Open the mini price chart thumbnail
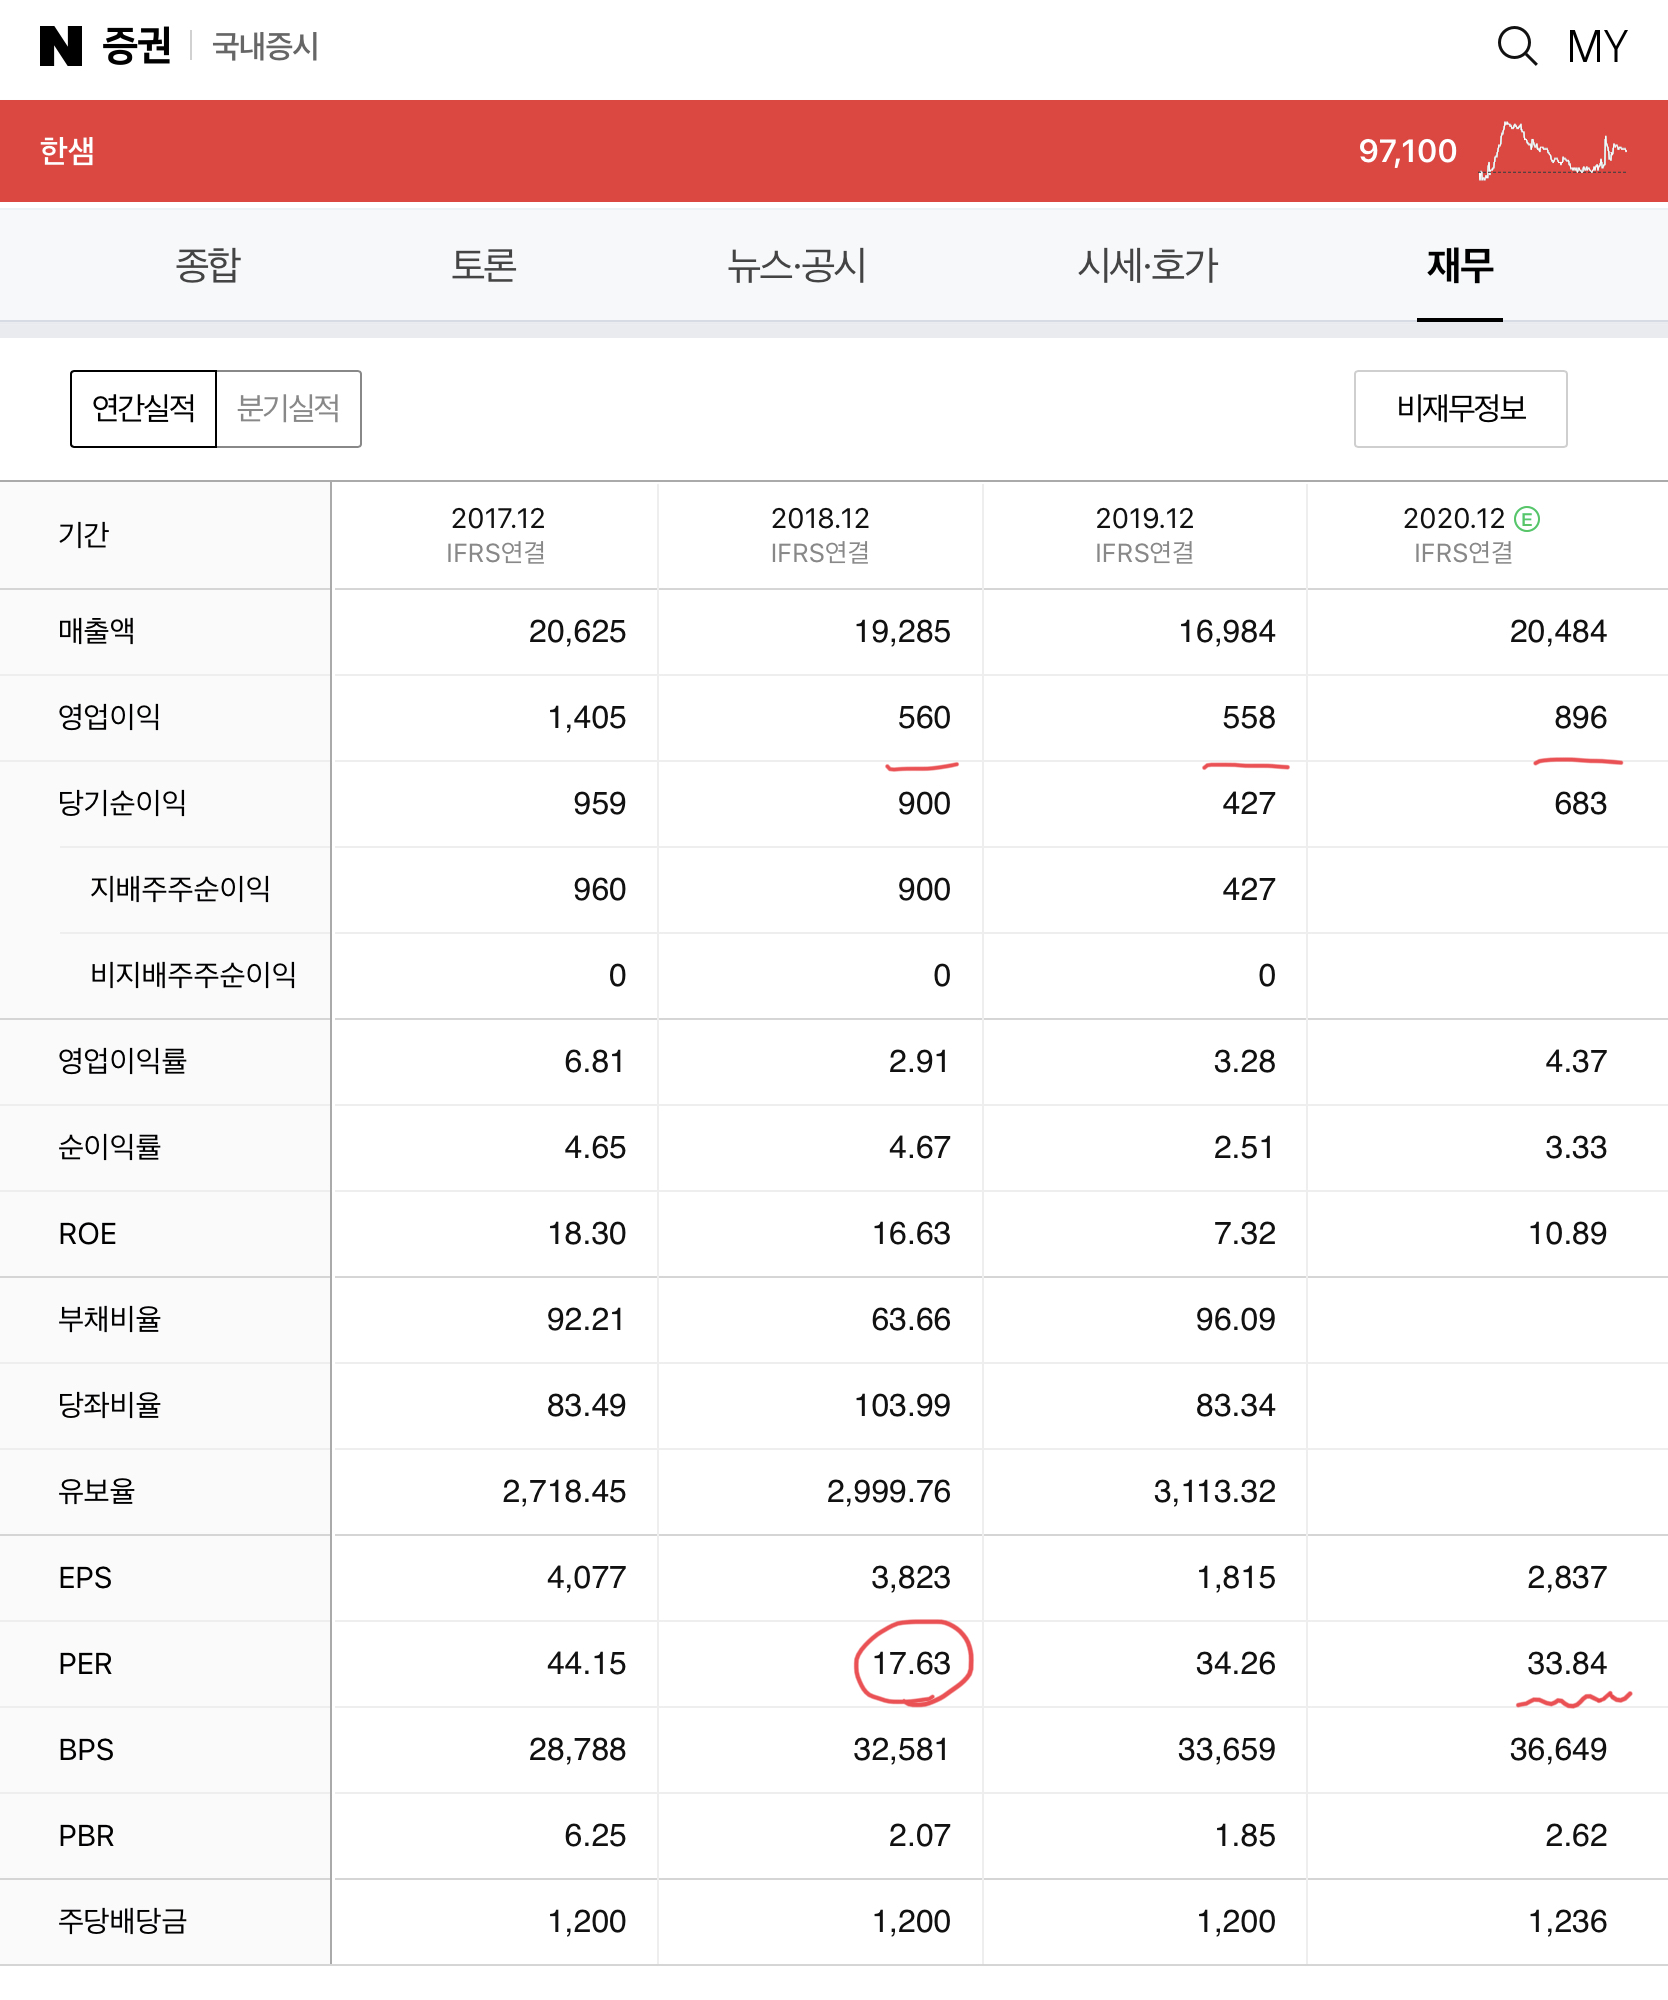Image resolution: width=1668 pixels, height=2000 pixels. click(x=1553, y=150)
